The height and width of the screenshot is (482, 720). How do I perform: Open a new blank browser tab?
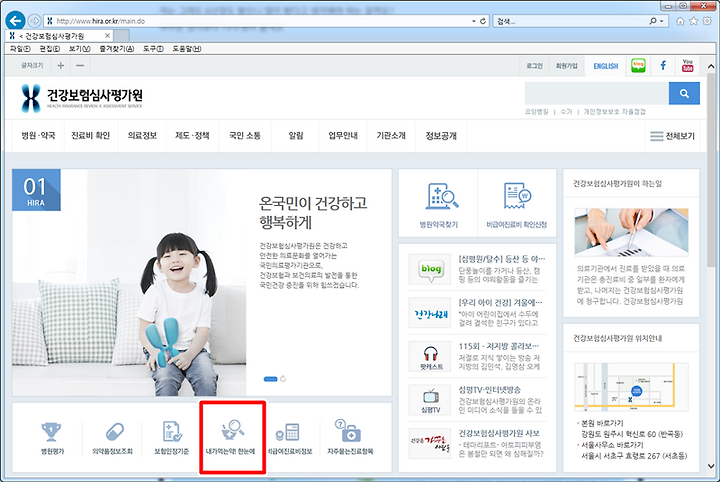click(121, 35)
